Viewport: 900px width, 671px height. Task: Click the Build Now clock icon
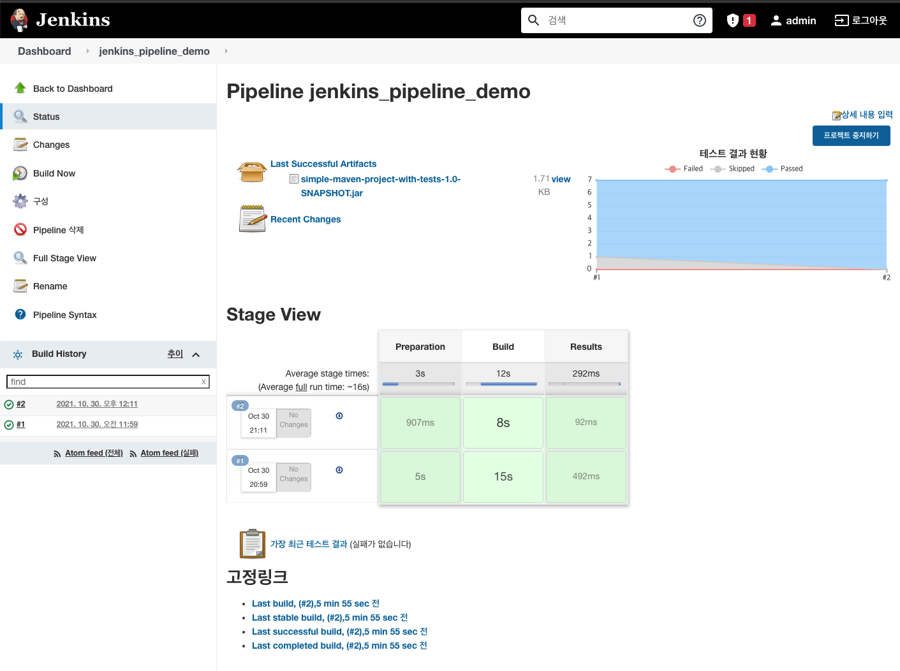pyautogui.click(x=20, y=173)
